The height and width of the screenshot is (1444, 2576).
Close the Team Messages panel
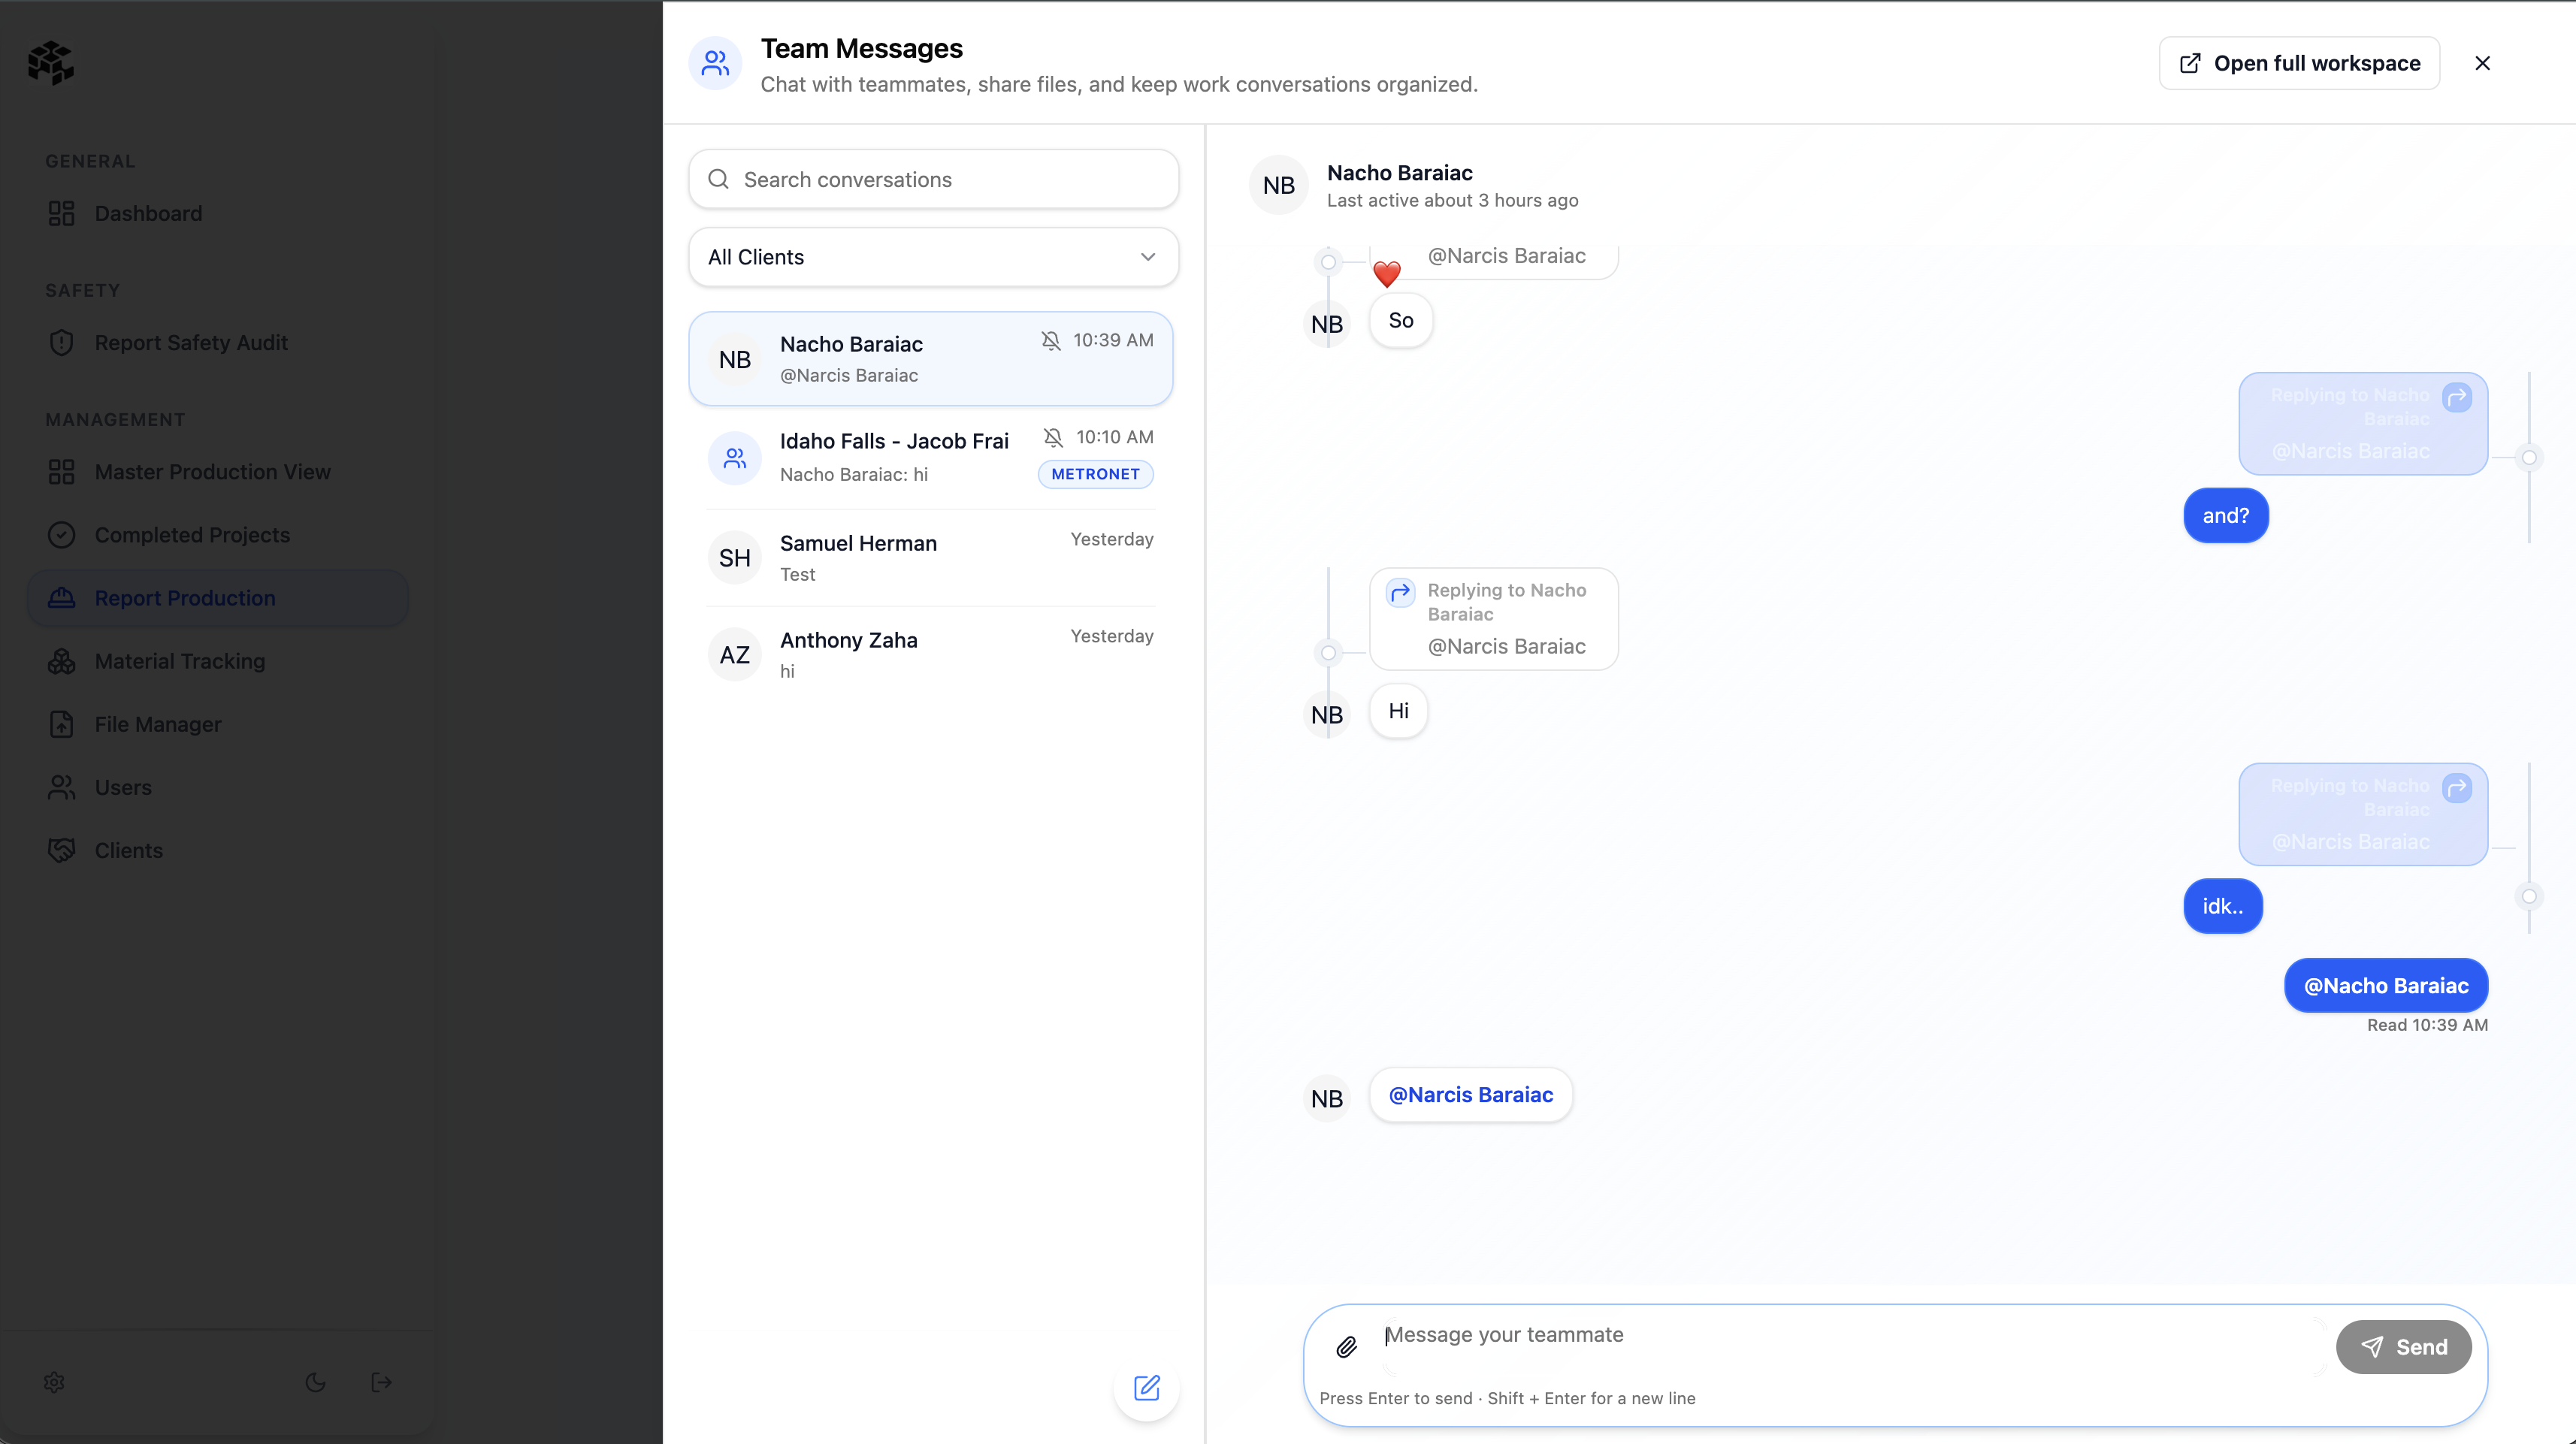coord(2482,63)
